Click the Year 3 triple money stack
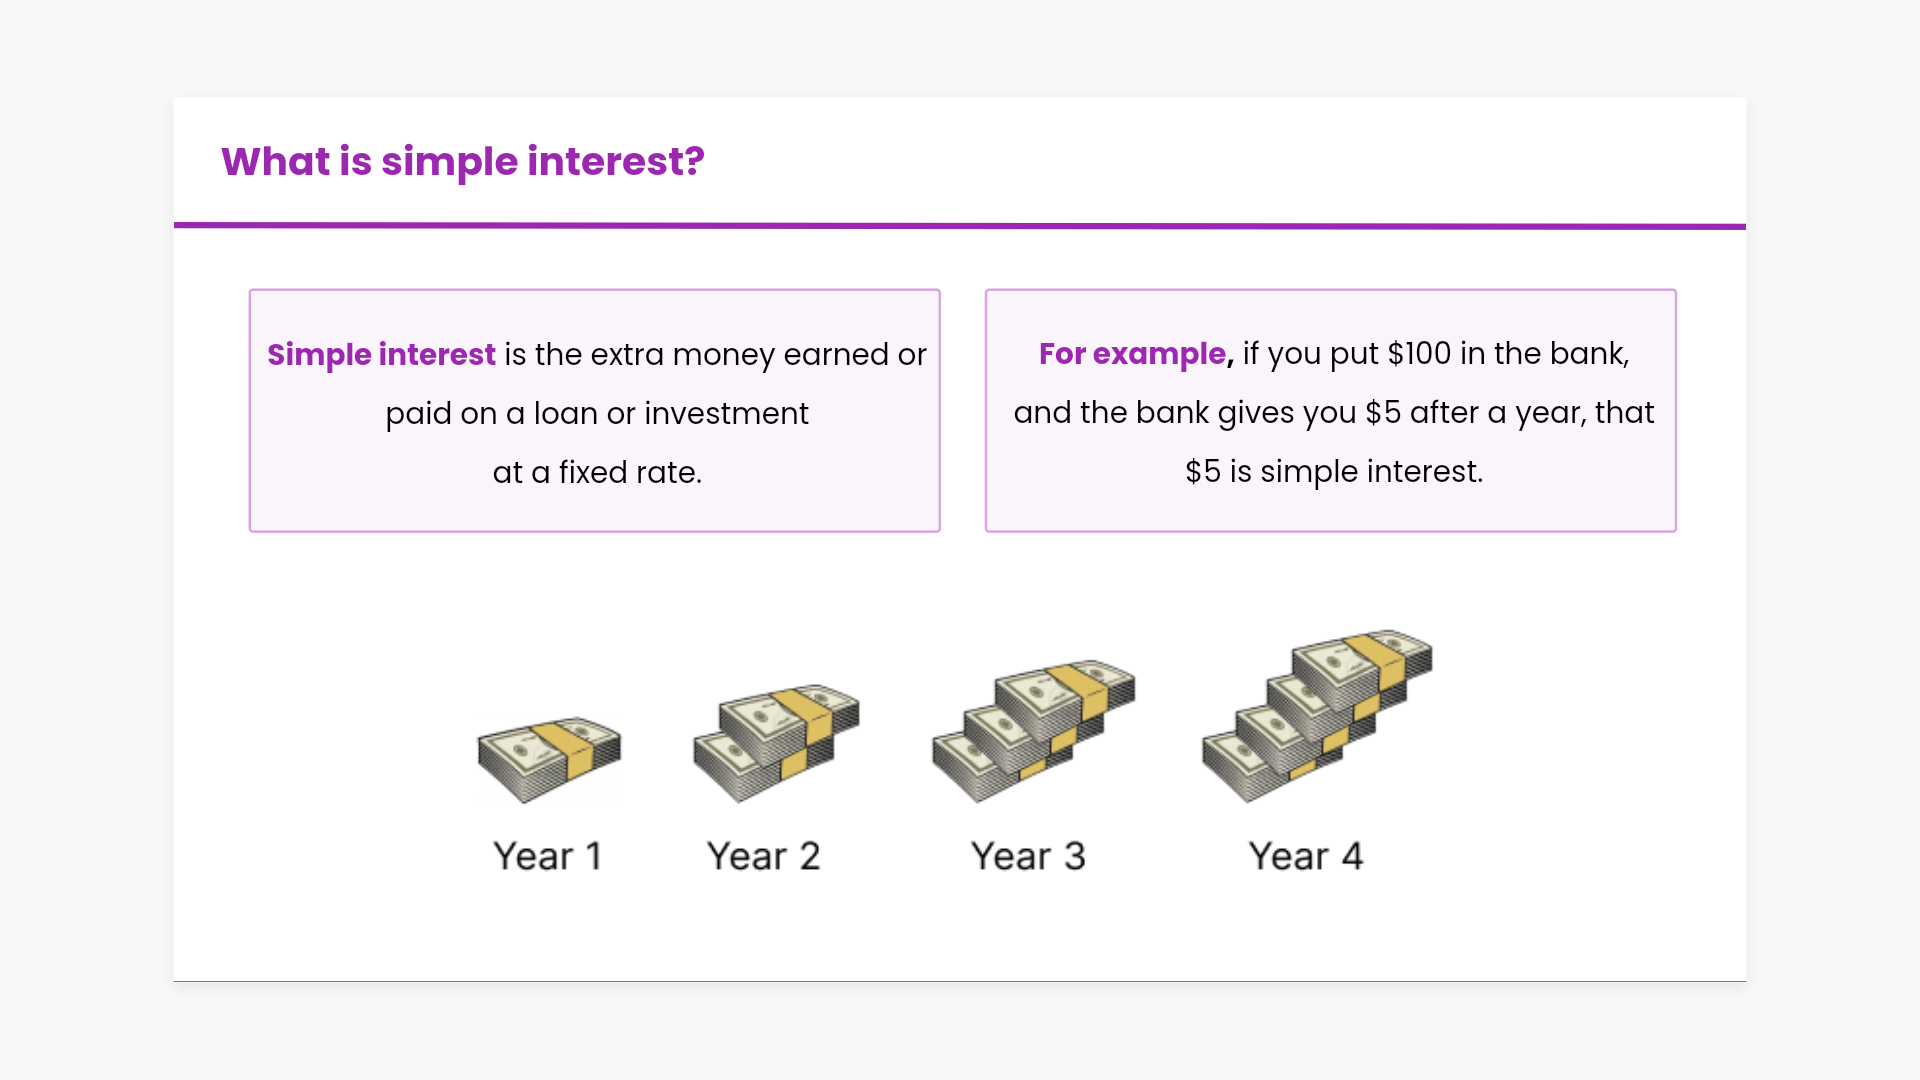Screen dimensions: 1920x1080 (1033, 731)
